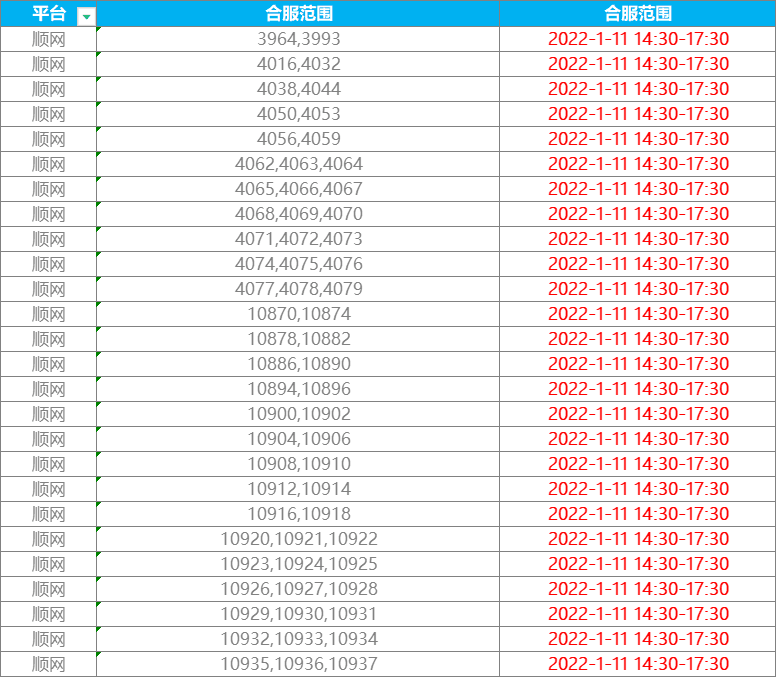Viewport: 776px width, 677px height.
Task: Select cell 4062,4063,4064
Action: [x=298, y=164]
